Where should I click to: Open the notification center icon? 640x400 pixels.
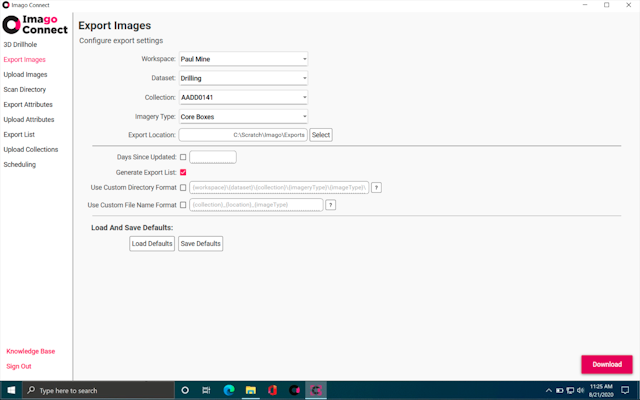(x=626, y=390)
